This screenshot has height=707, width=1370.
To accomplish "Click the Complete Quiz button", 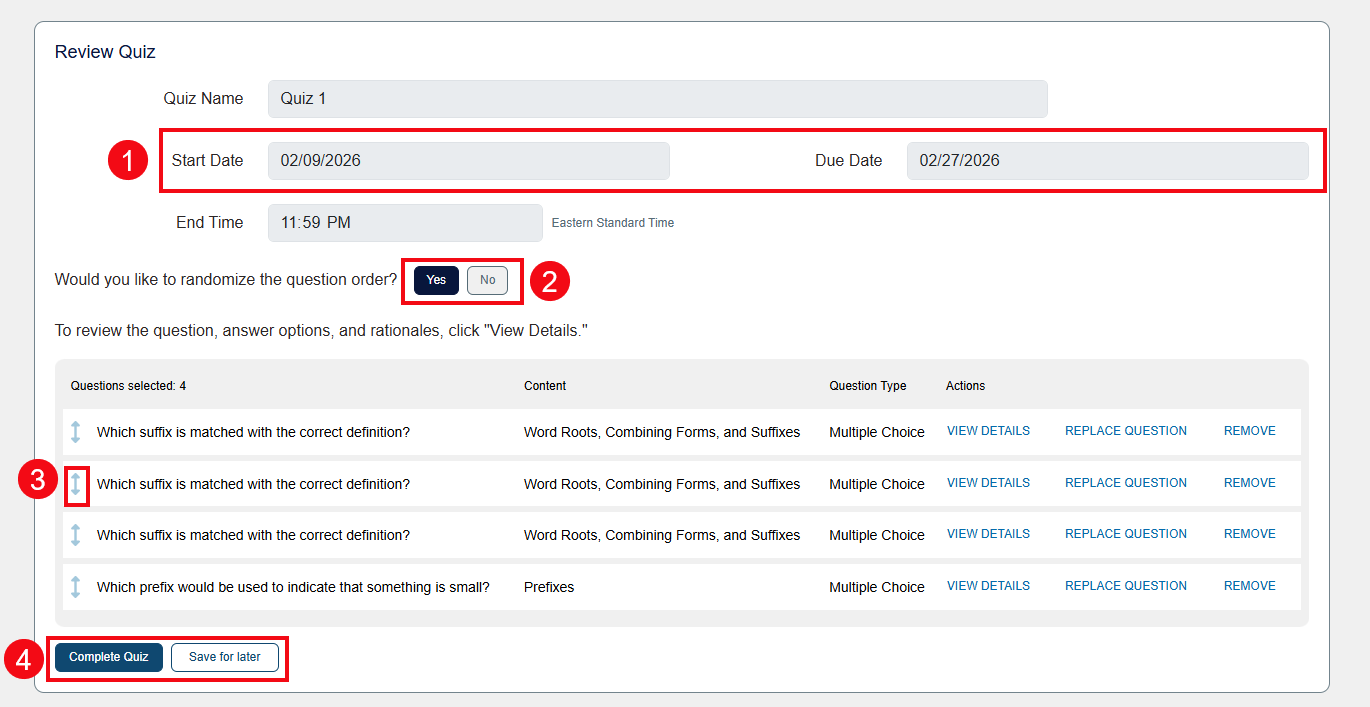I will click(107, 657).
